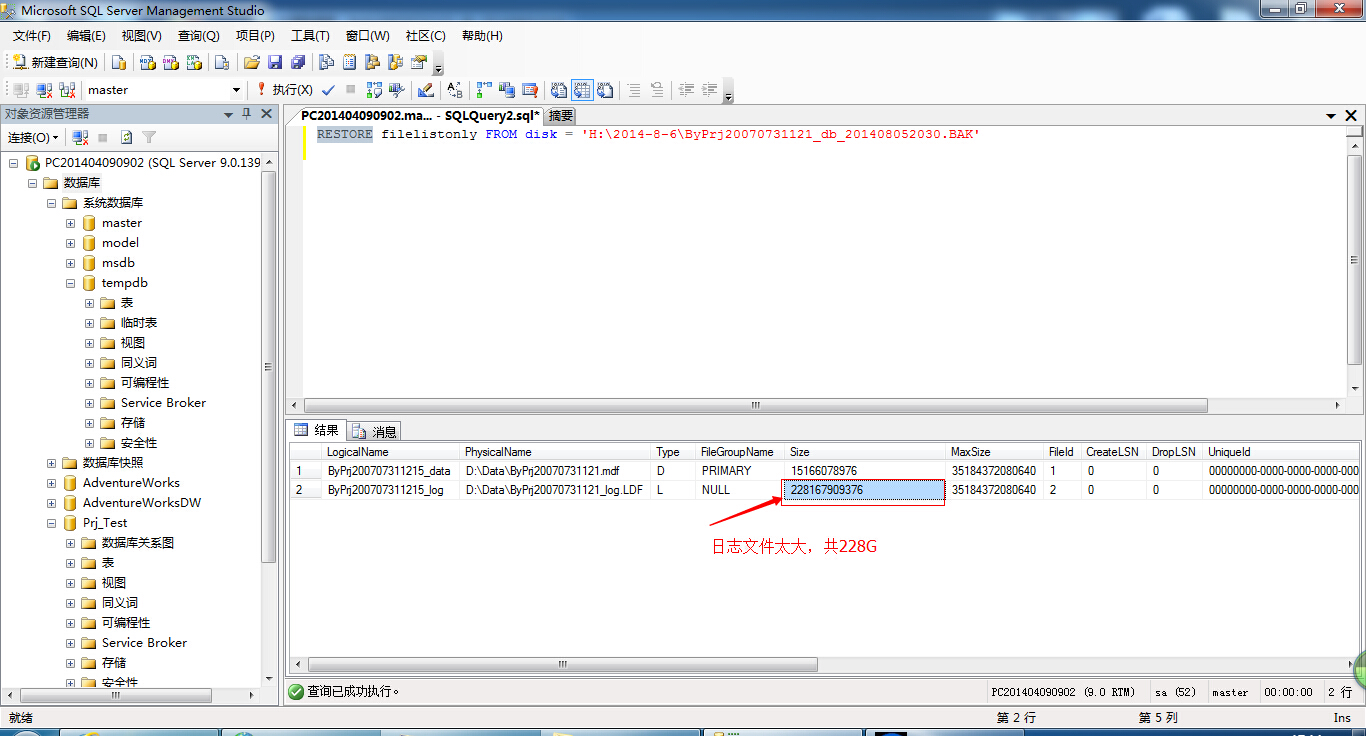Refresh the Object Explorer tree

pyautogui.click(x=127, y=137)
